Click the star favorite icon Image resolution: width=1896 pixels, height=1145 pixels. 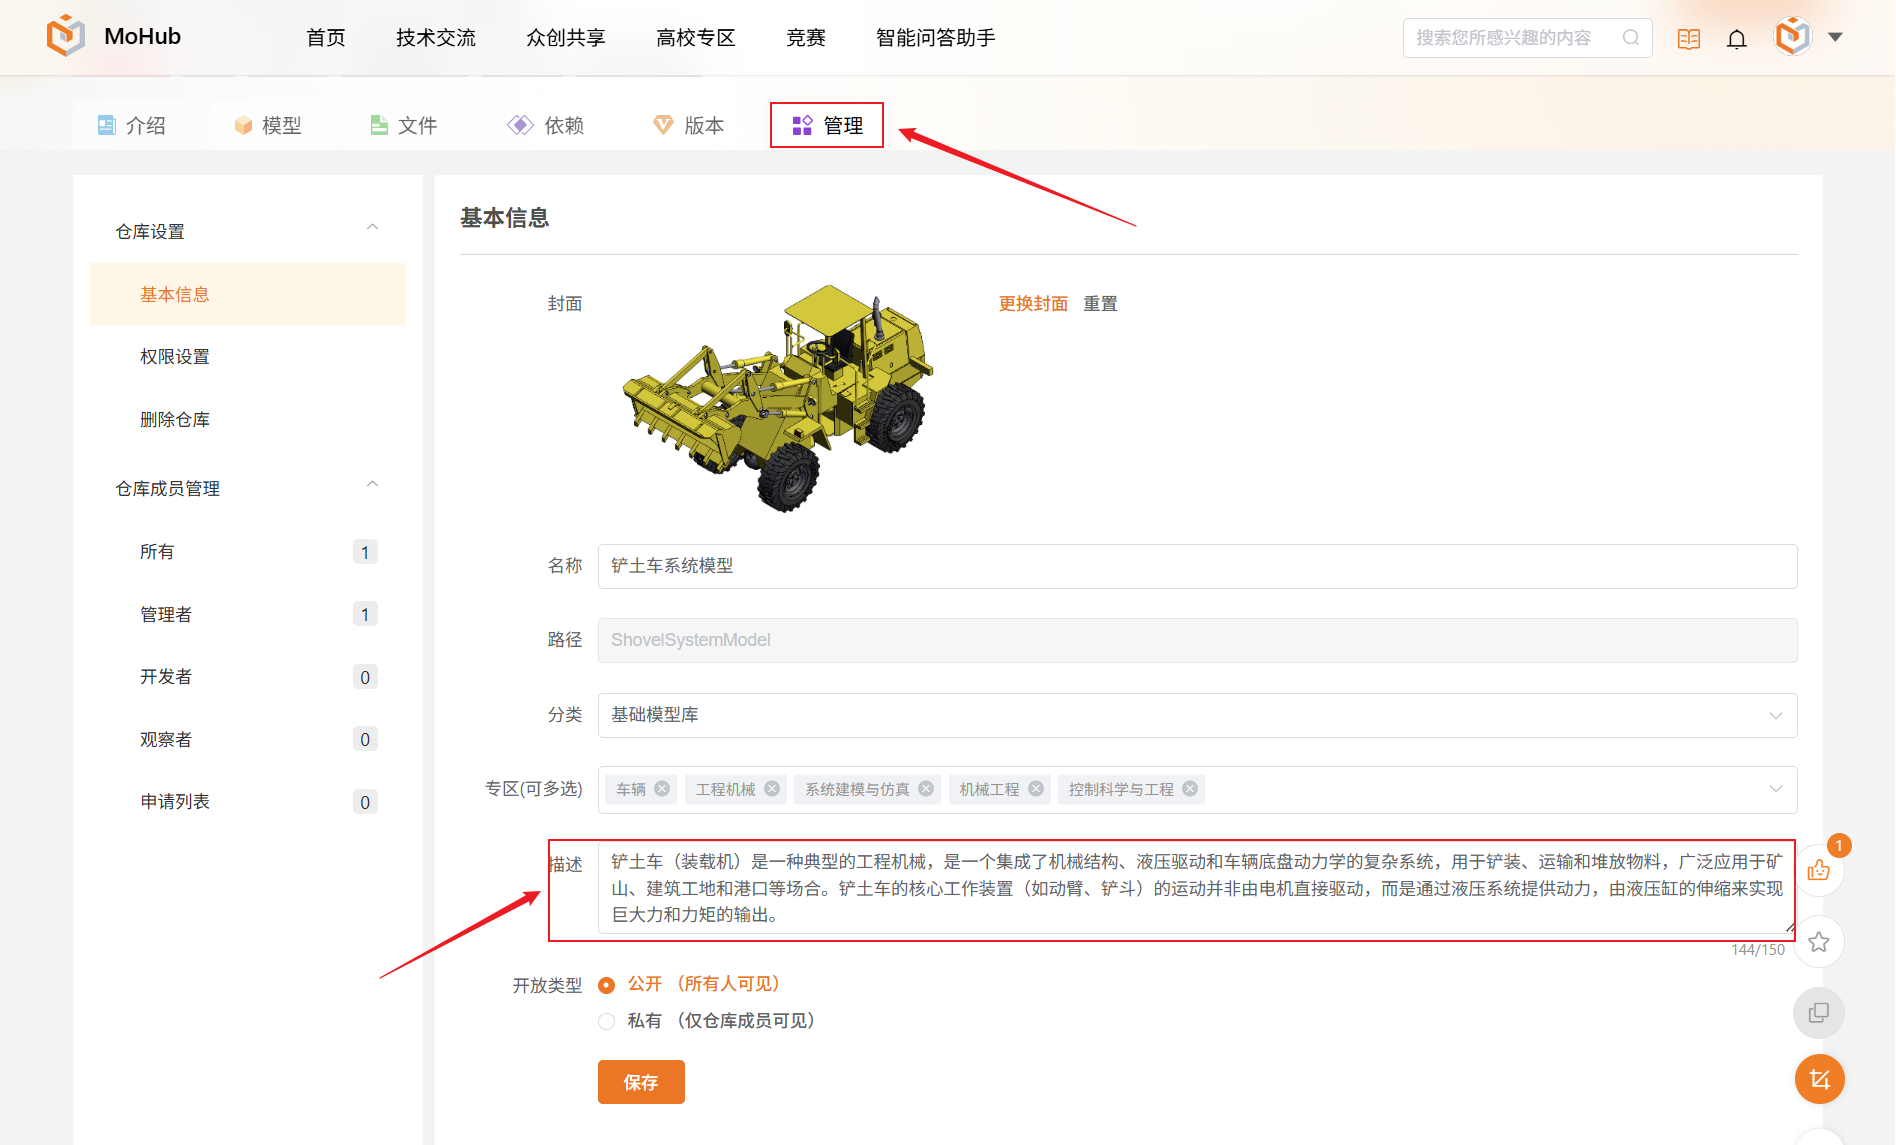1819,942
